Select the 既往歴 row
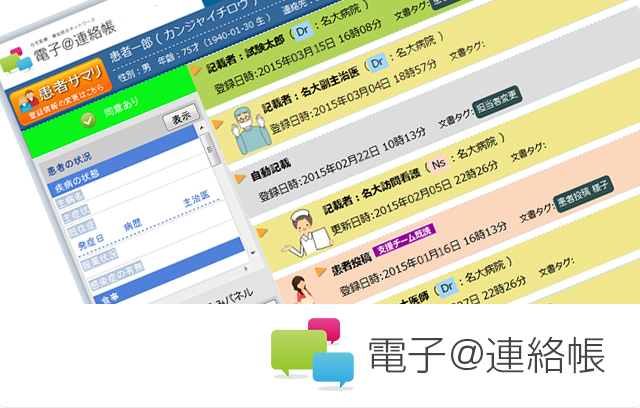The height and width of the screenshot is (408, 640). click(82, 228)
